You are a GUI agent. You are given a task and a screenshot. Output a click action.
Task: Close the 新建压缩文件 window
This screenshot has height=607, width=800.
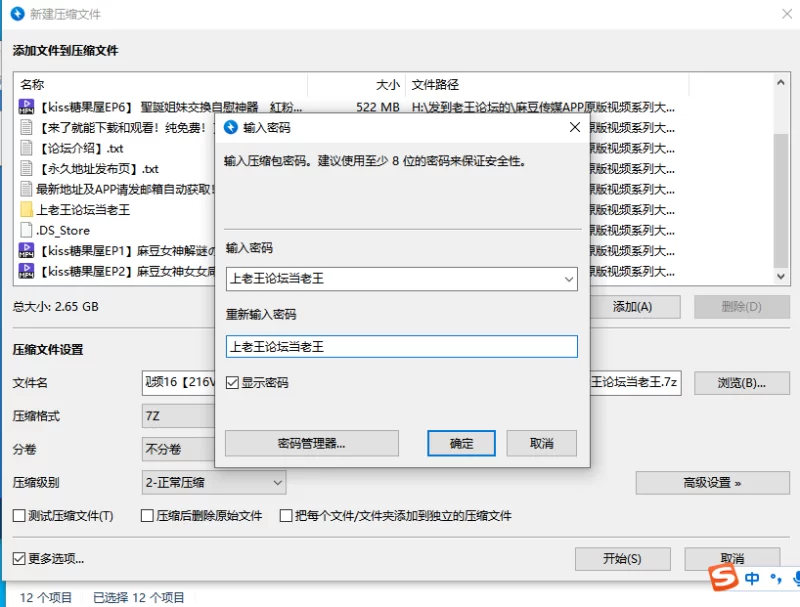pyautogui.click(x=787, y=14)
